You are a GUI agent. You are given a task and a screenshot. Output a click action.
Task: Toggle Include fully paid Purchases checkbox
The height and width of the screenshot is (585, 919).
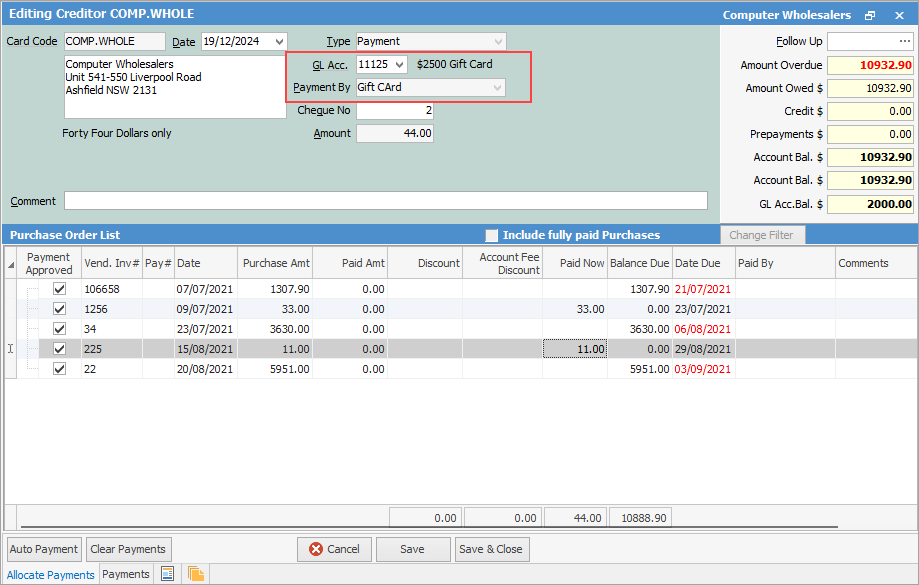491,235
